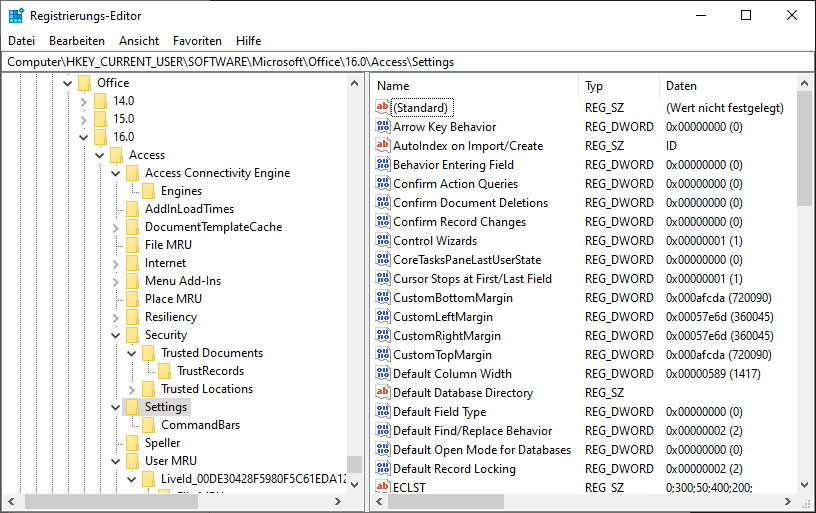
Task: Click the DWORD icon beside Arrow Key Behavior
Action: tap(382, 127)
